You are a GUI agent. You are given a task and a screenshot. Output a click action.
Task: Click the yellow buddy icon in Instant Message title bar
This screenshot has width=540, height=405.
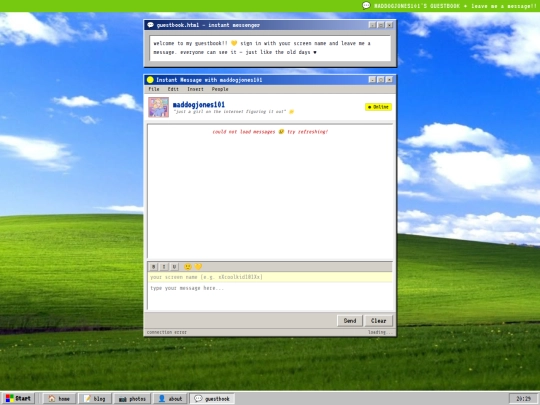click(x=150, y=80)
